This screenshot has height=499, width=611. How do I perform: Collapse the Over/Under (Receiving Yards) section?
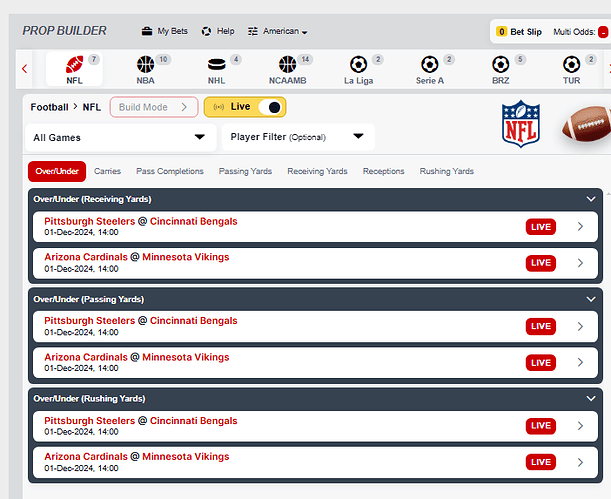[590, 199]
